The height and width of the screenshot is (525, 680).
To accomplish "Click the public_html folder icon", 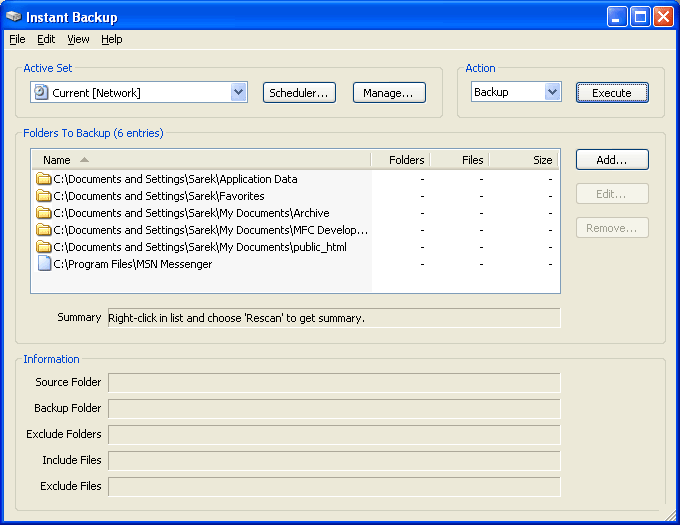I will 44,247.
